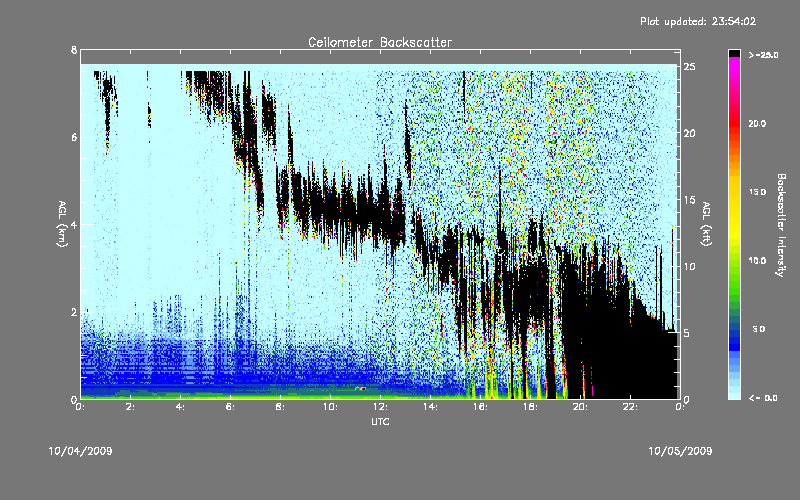Click the '15' label on the kft axis
The height and width of the screenshot is (500, 800).
[x=689, y=200]
